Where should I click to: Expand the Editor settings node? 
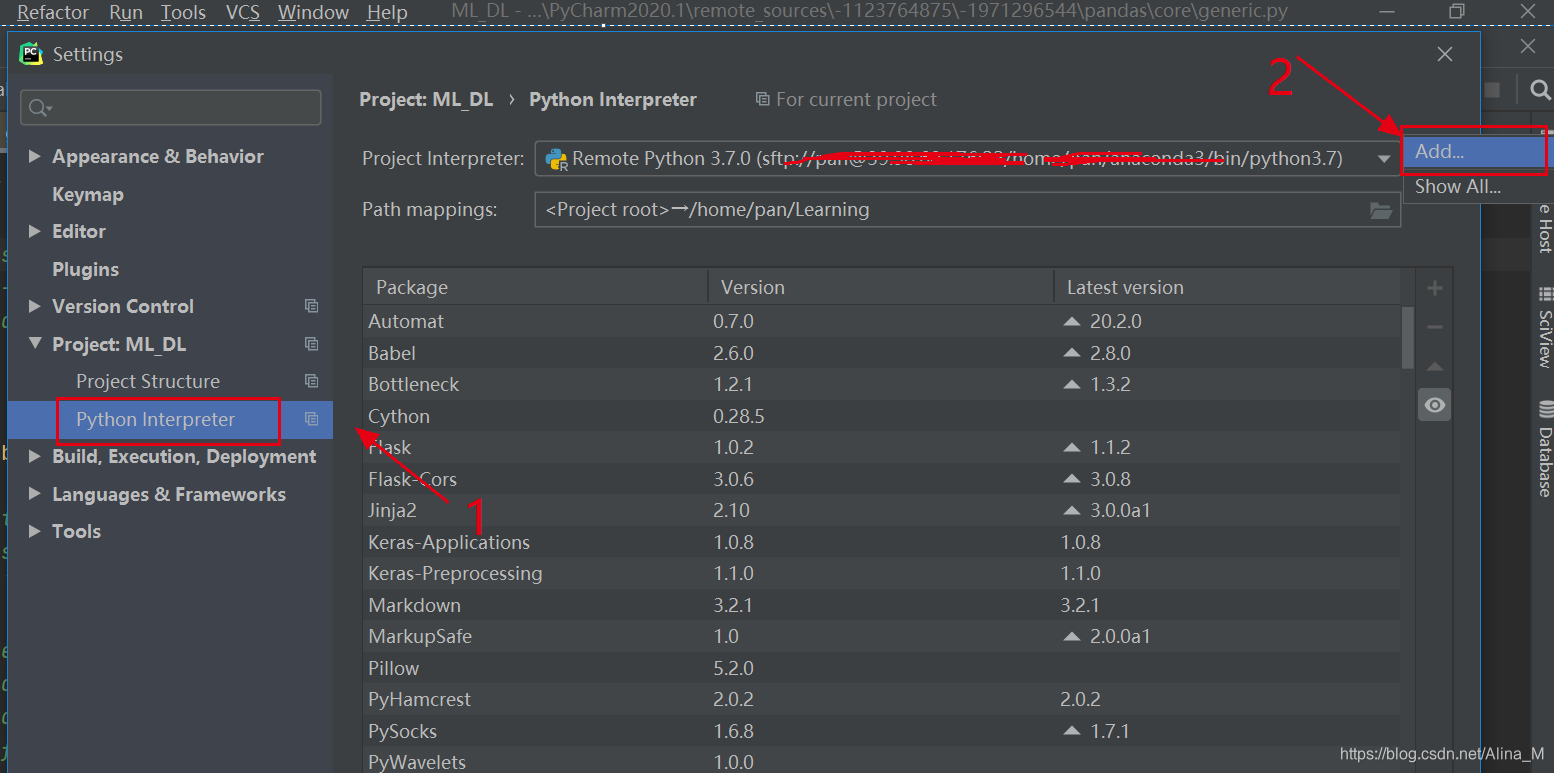coord(35,231)
